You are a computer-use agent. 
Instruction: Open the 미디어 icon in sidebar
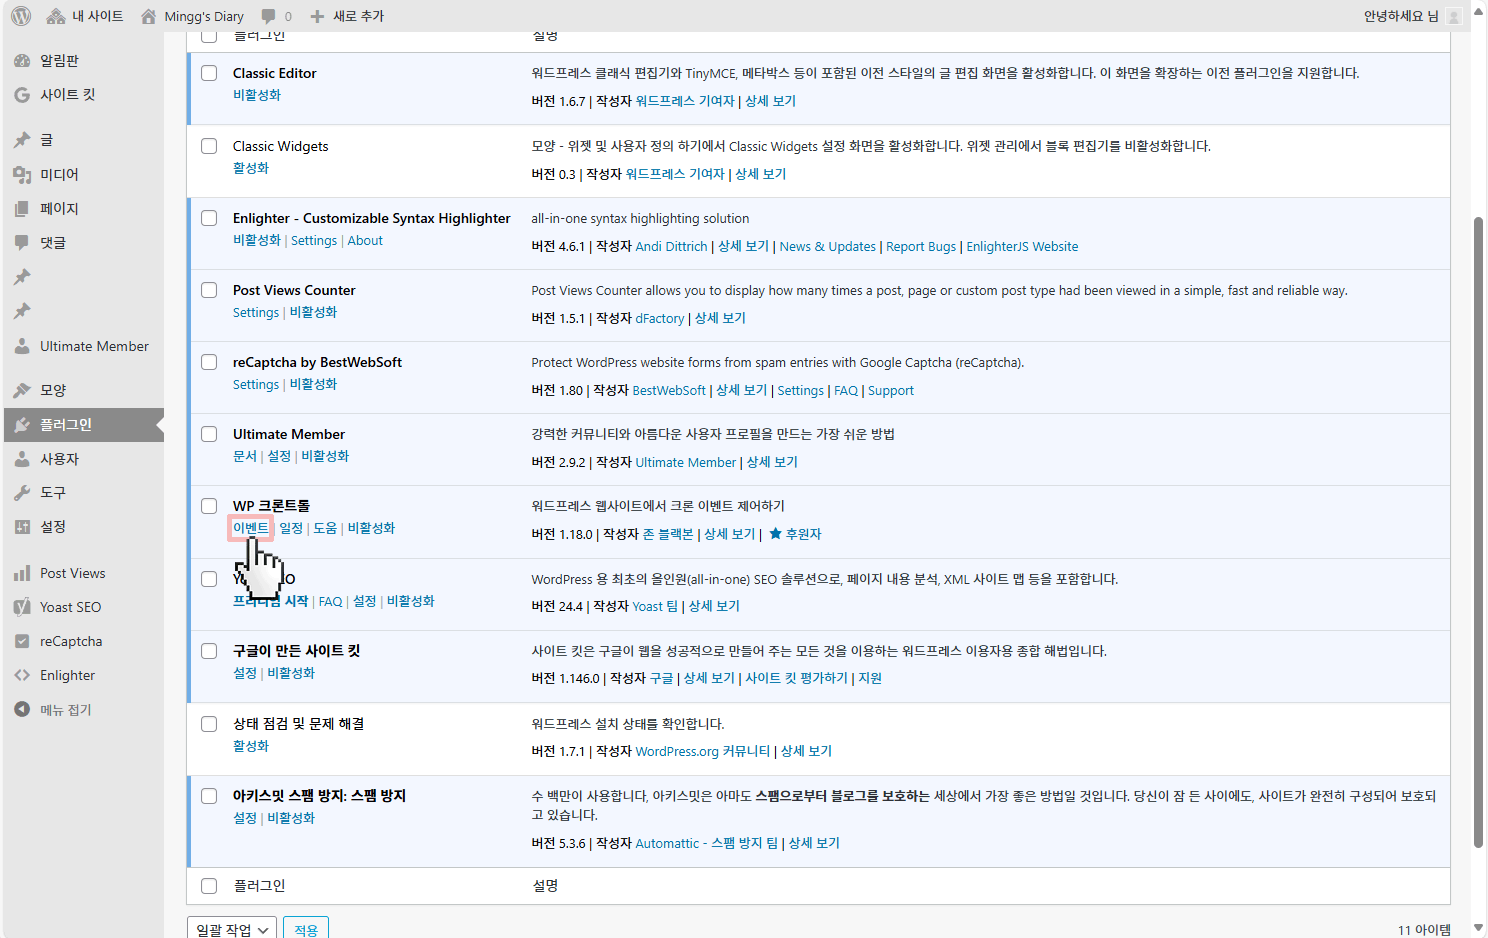(22, 175)
